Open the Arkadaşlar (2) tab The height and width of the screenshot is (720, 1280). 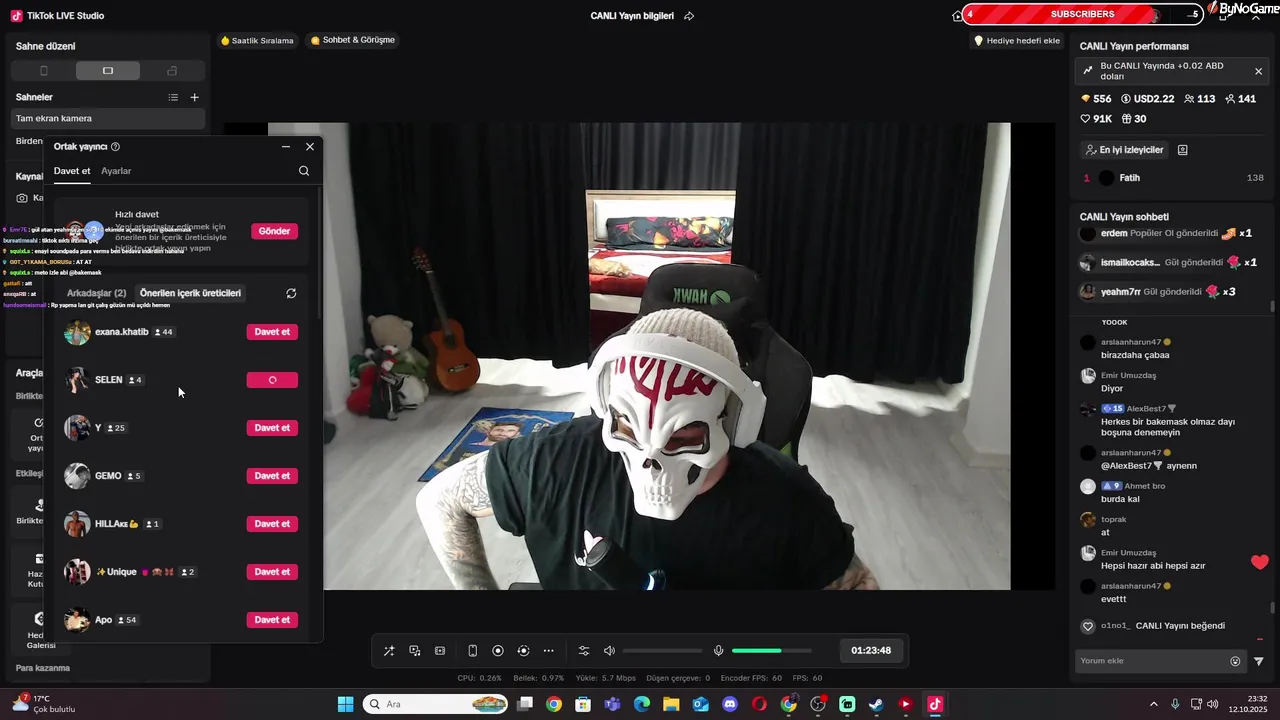(x=96, y=293)
